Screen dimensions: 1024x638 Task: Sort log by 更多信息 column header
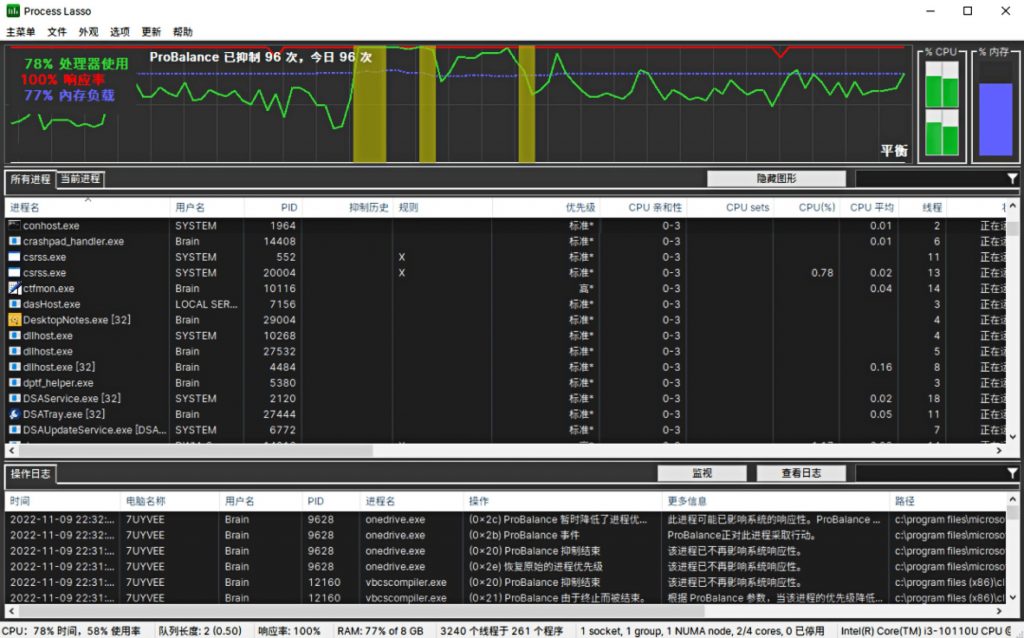[776, 502]
